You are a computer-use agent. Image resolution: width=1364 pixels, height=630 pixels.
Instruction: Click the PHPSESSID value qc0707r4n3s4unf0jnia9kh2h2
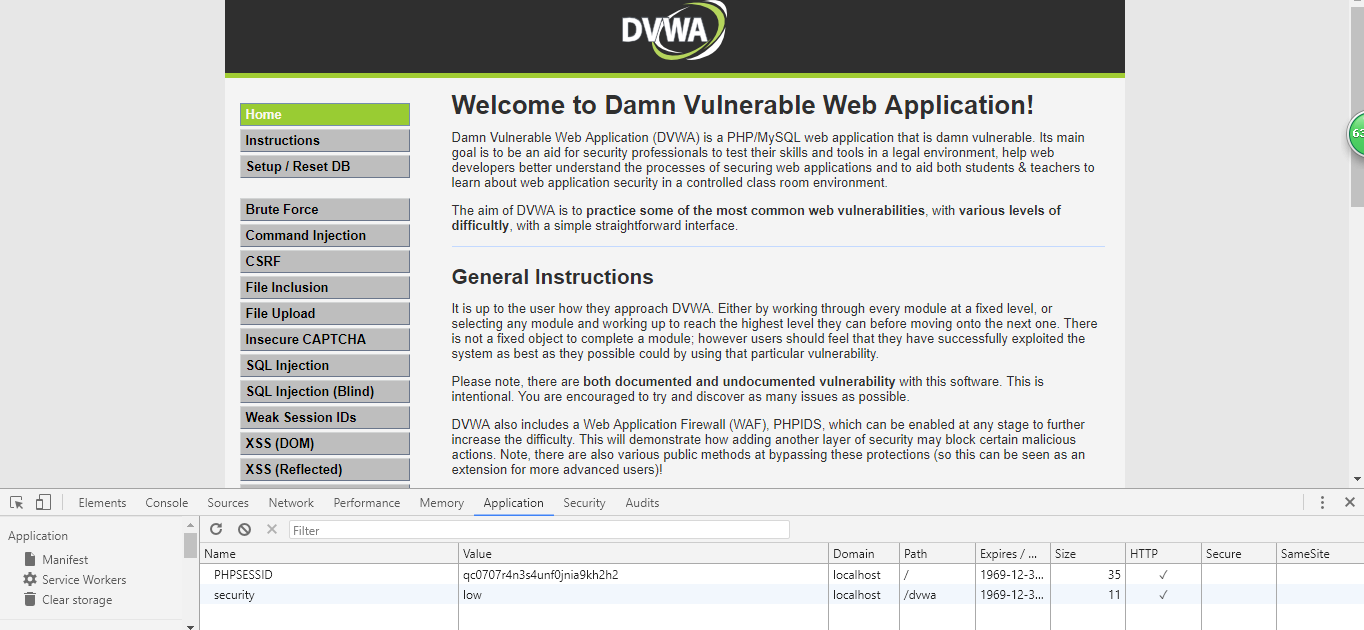click(540, 575)
